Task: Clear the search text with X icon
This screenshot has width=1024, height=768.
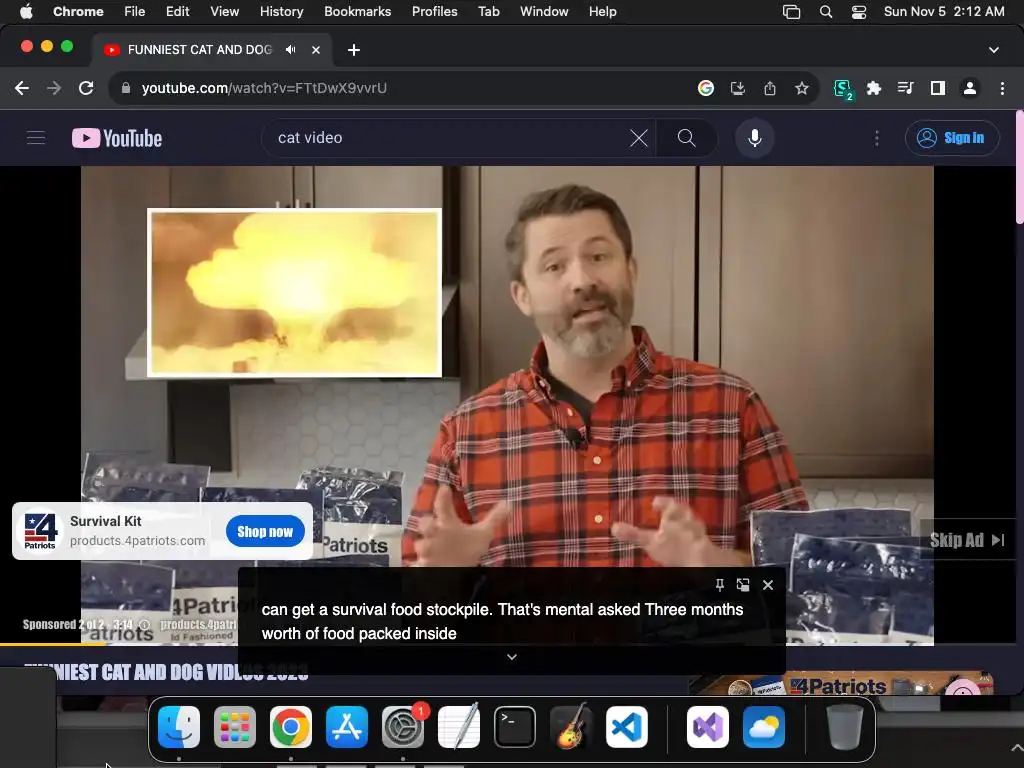Action: (x=639, y=138)
